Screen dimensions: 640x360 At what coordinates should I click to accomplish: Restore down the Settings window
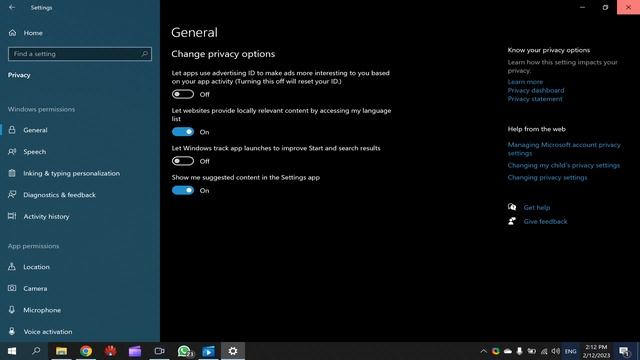[x=605, y=7]
